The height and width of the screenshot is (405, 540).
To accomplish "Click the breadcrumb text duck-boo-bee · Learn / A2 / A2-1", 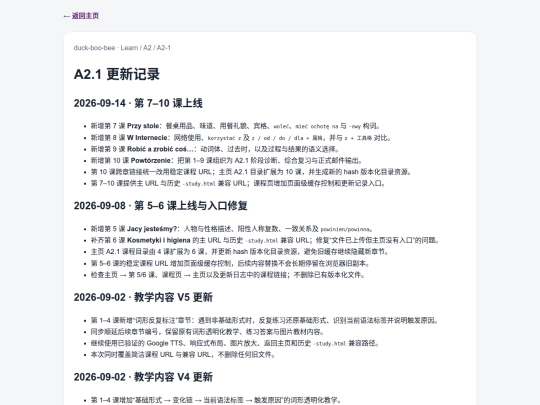I will click(122, 48).
